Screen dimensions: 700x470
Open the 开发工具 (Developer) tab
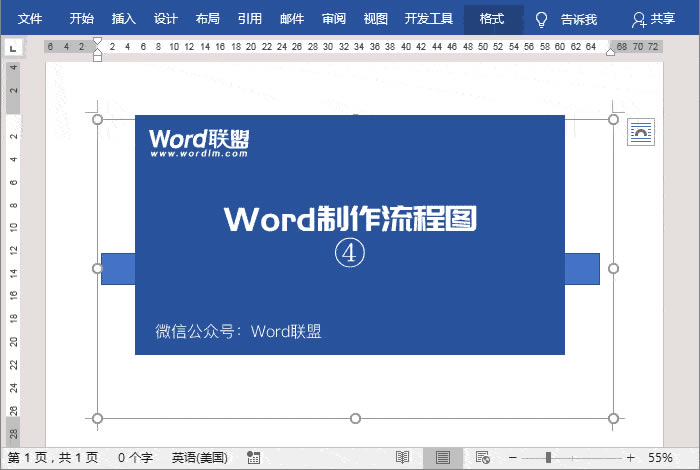(428, 19)
